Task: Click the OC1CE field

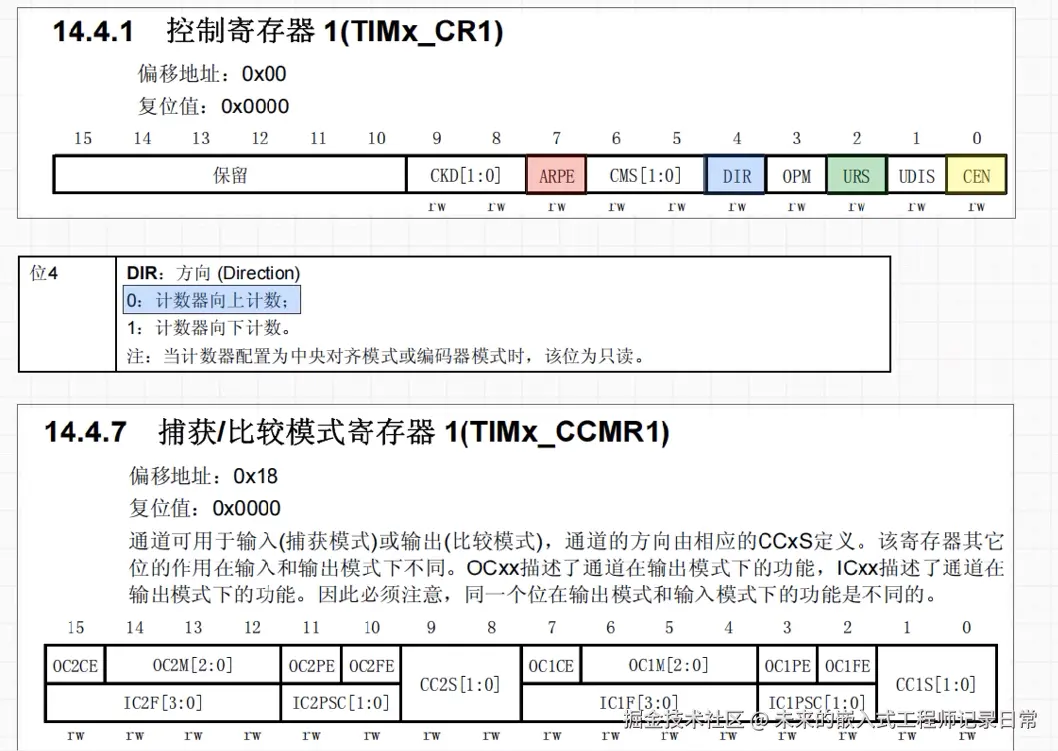Action: pyautogui.click(x=551, y=665)
